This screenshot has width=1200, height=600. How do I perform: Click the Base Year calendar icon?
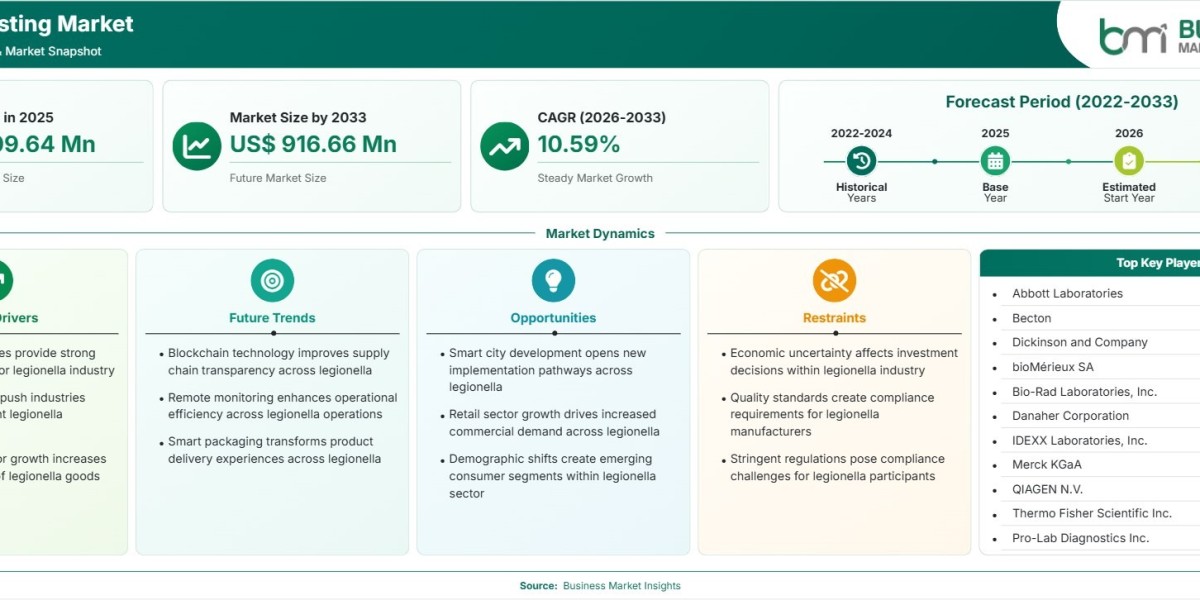(x=995, y=160)
